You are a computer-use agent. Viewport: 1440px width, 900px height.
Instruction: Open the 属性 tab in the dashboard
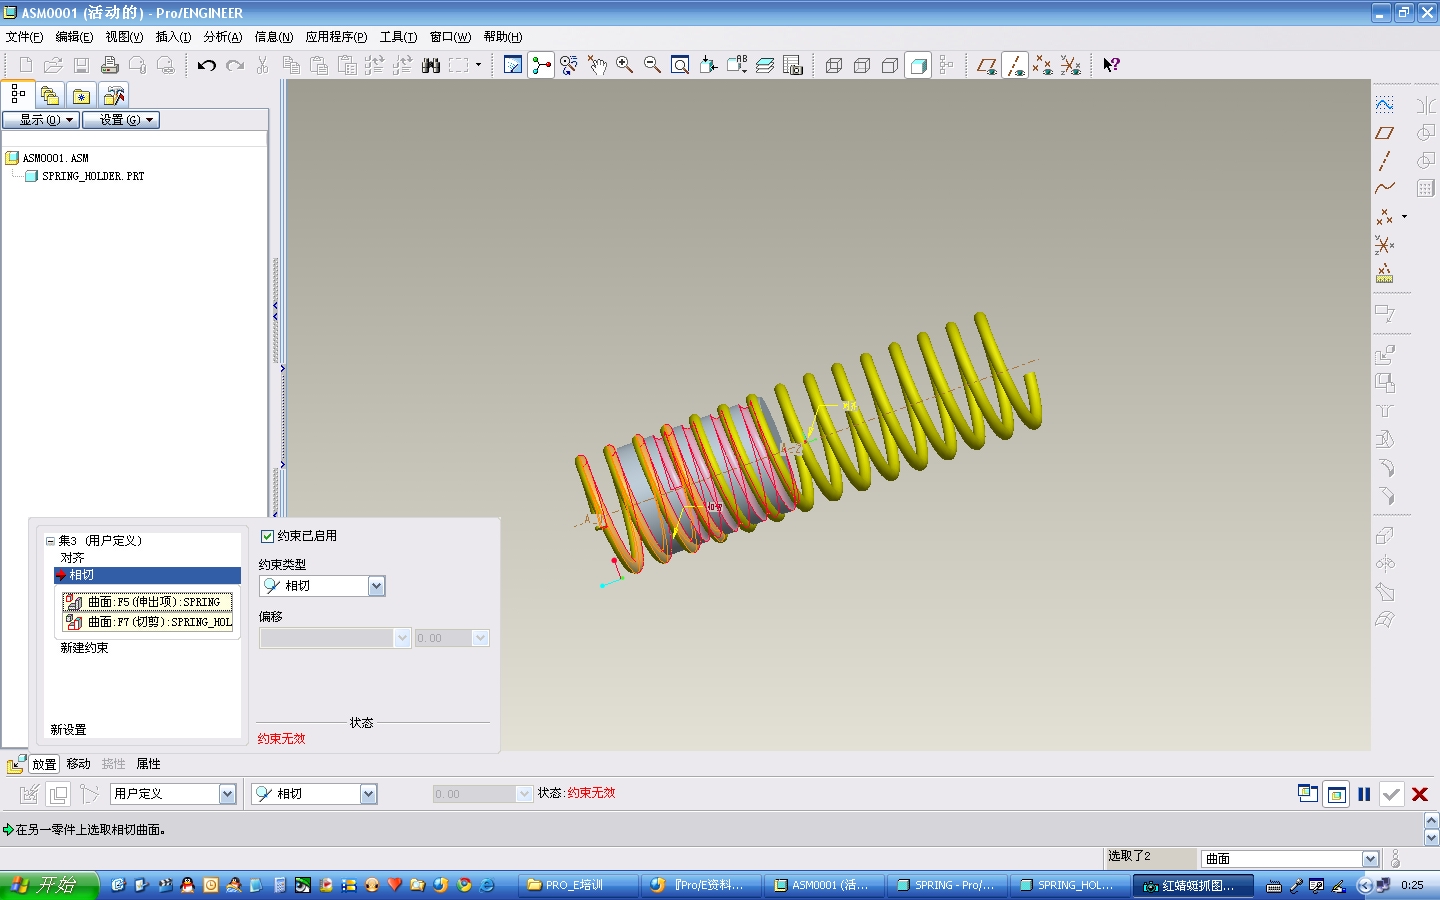pos(148,764)
